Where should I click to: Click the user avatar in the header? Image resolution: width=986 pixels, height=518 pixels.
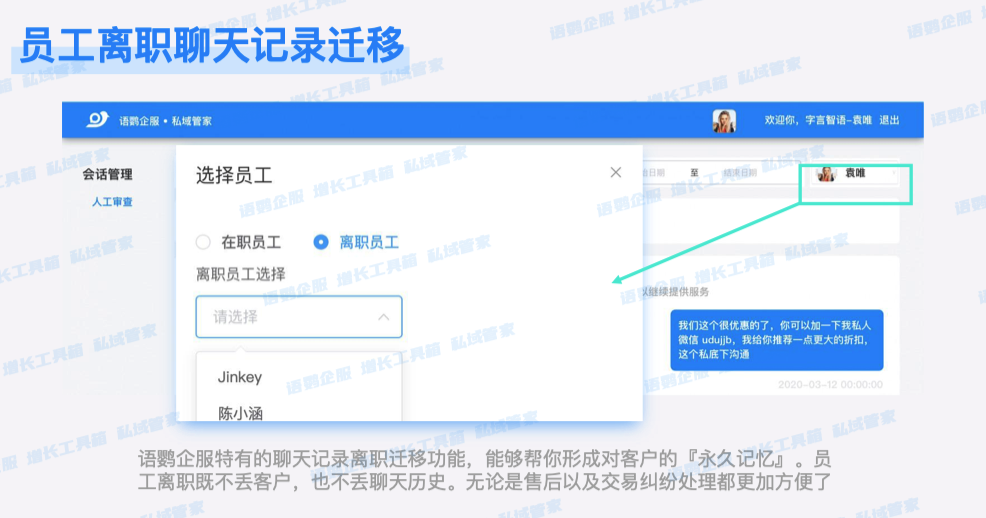pyautogui.click(x=724, y=121)
